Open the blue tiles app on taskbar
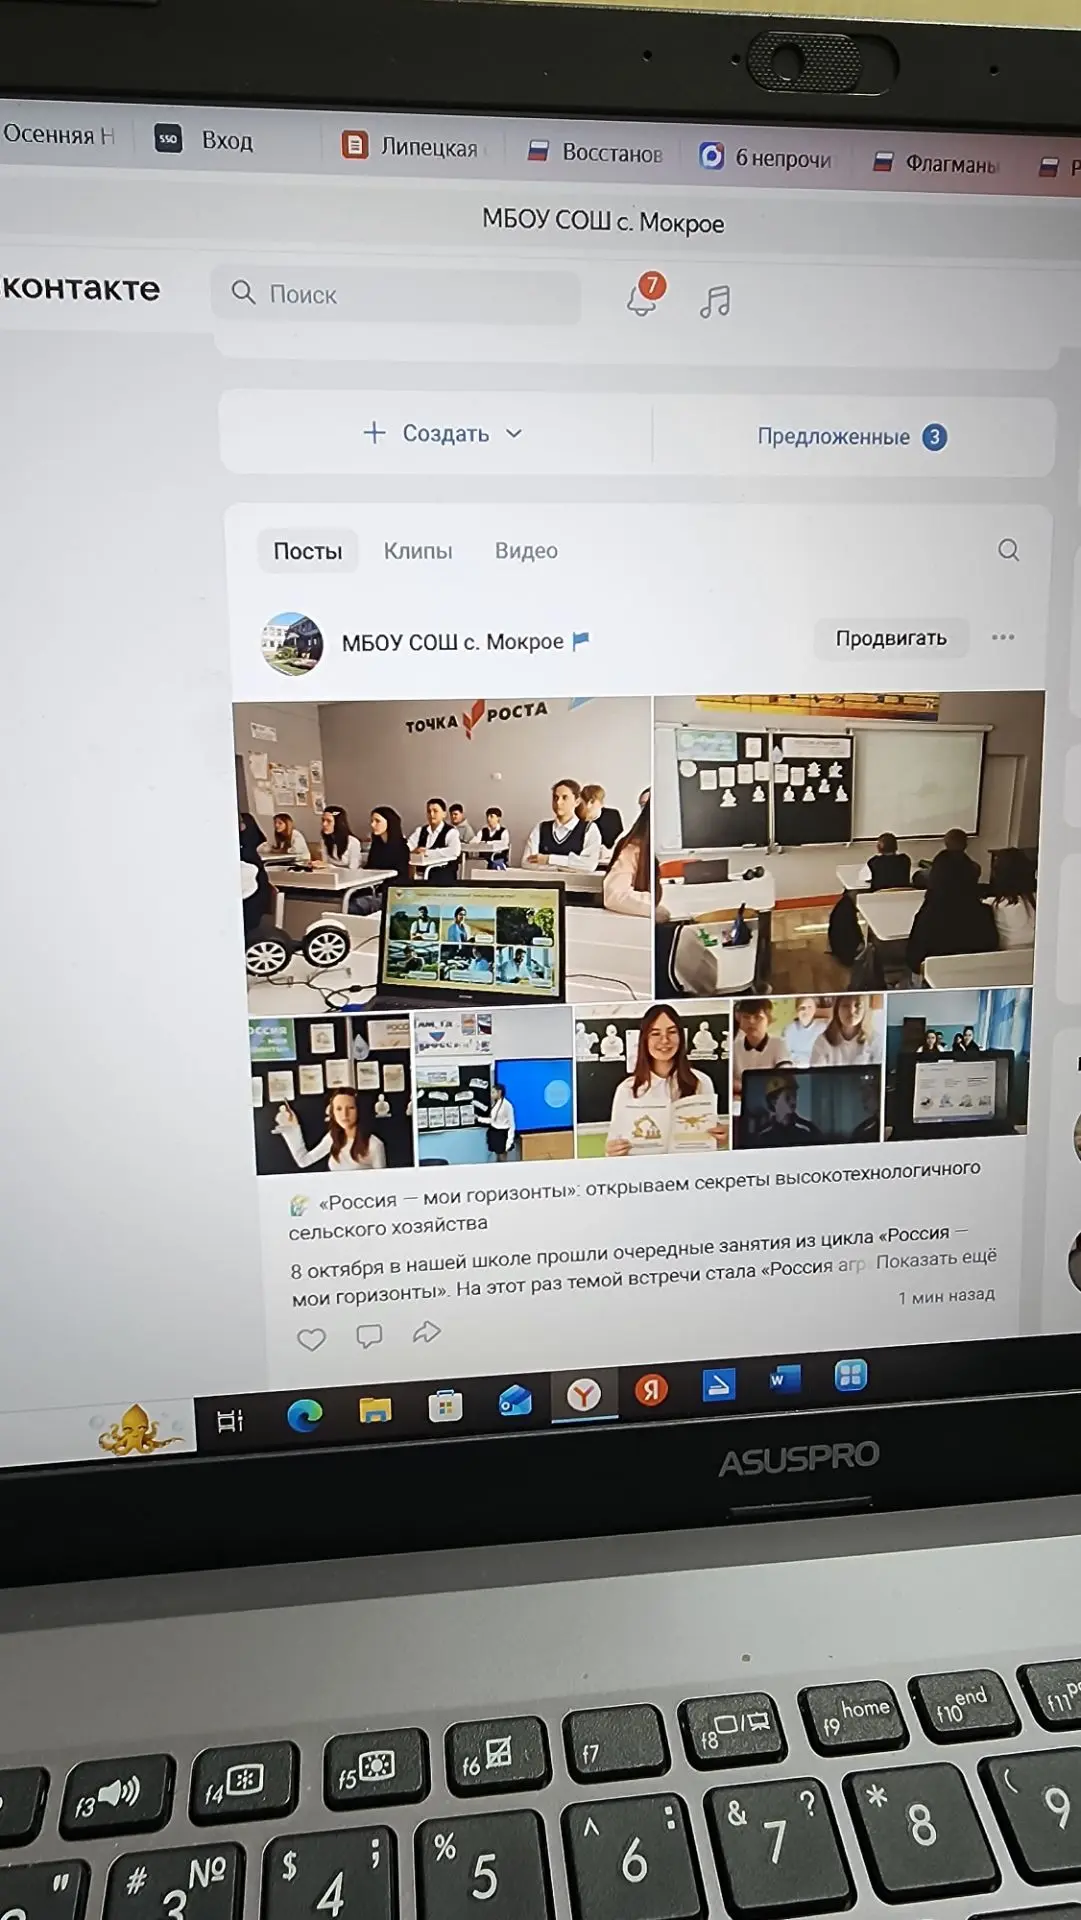 850,1375
